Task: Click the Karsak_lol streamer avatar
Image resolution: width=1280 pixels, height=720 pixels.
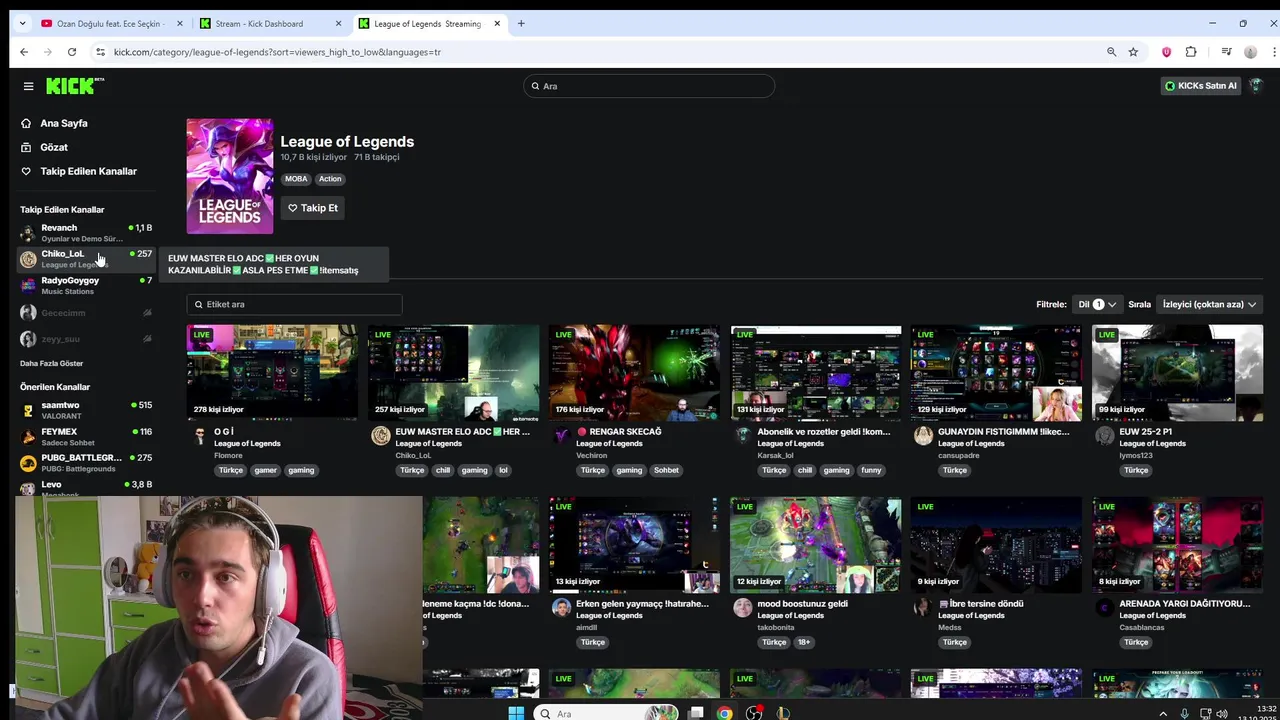Action: pyautogui.click(x=742, y=435)
